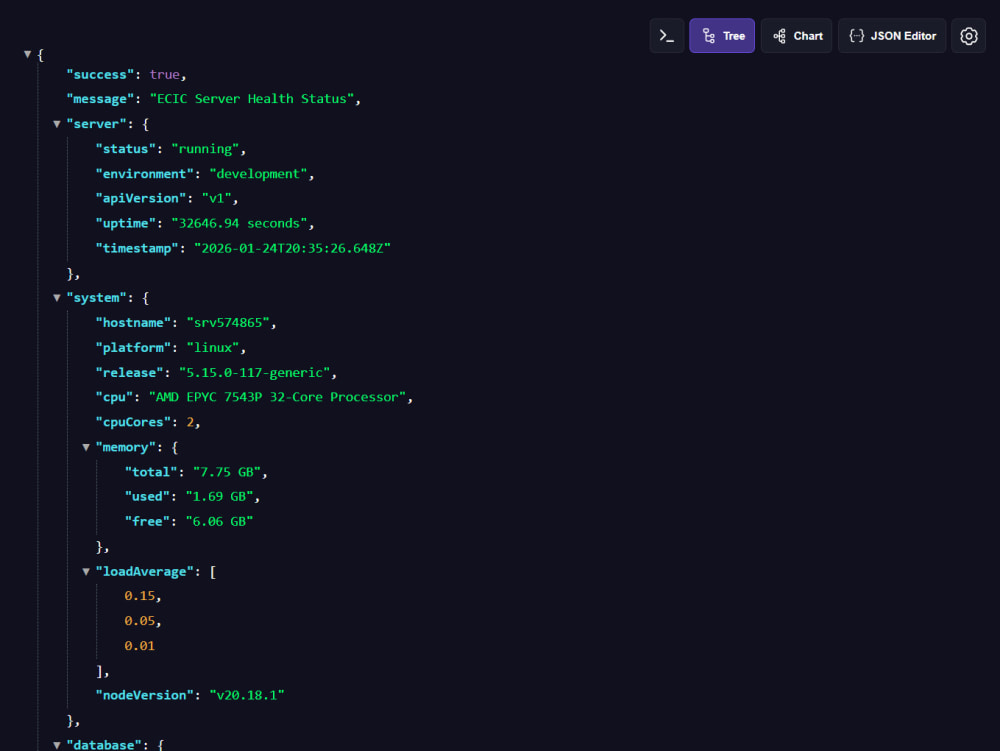
Task: Click the "platform" key
Action: [133, 348]
